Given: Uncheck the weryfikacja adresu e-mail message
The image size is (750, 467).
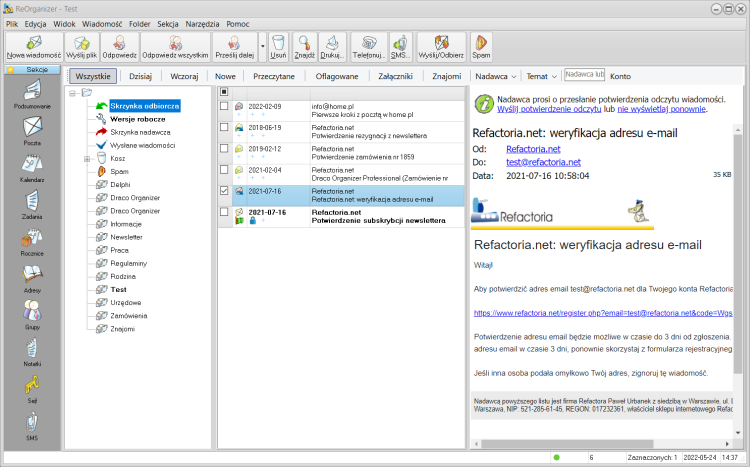Looking at the screenshot, I should [224, 190].
